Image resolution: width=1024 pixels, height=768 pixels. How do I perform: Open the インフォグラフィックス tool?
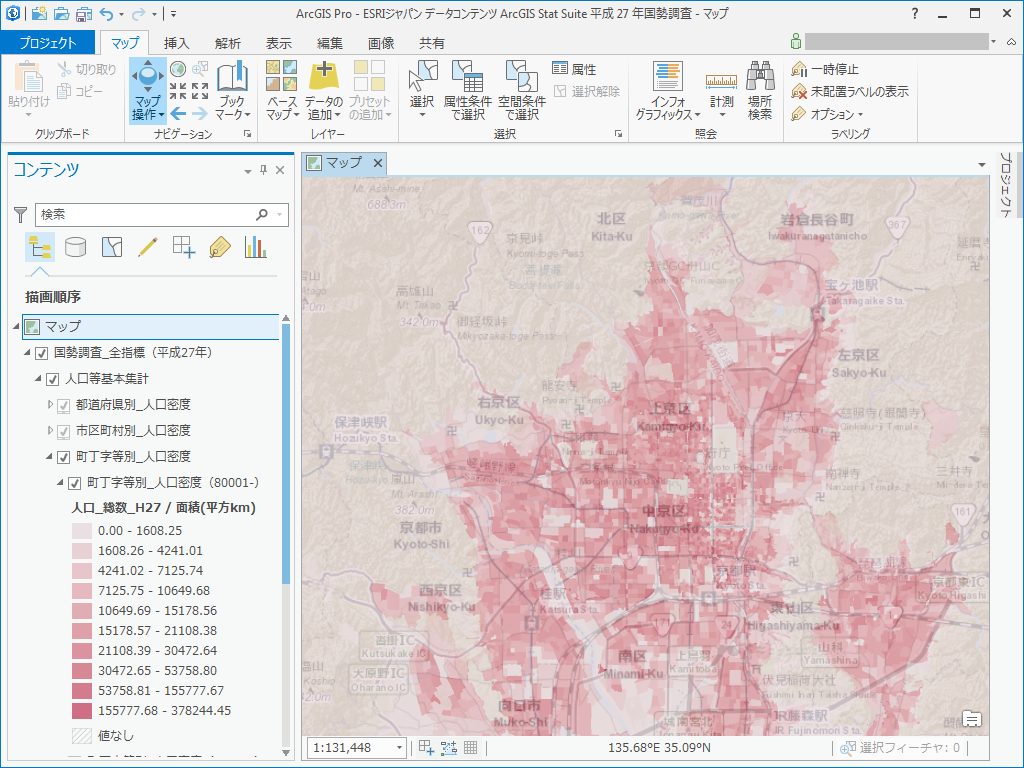click(667, 90)
